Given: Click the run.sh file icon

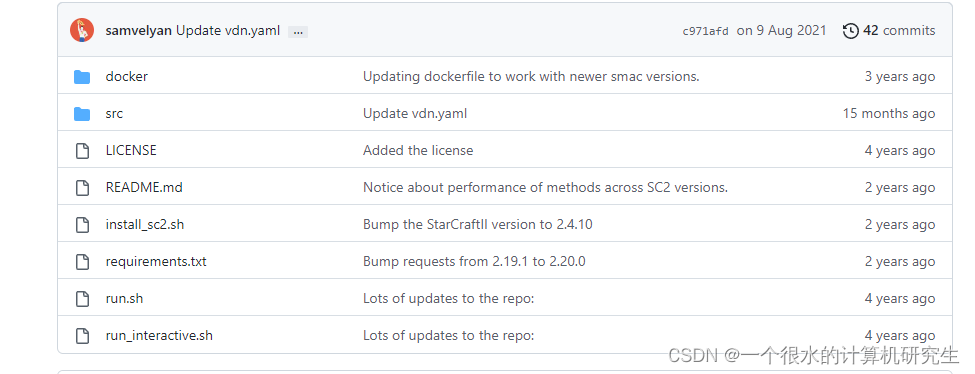Looking at the screenshot, I should click(x=82, y=299).
